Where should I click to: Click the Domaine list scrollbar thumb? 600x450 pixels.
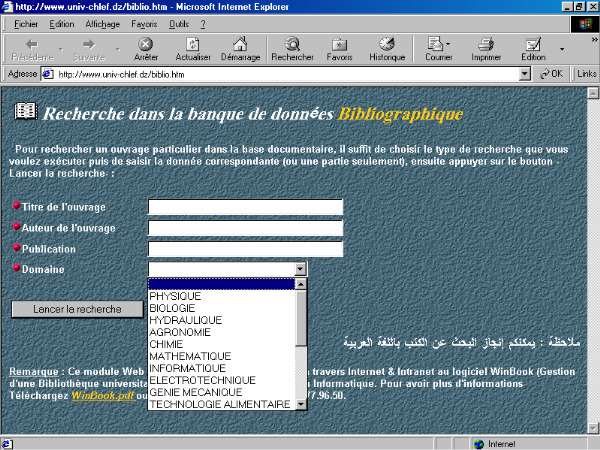click(x=301, y=318)
